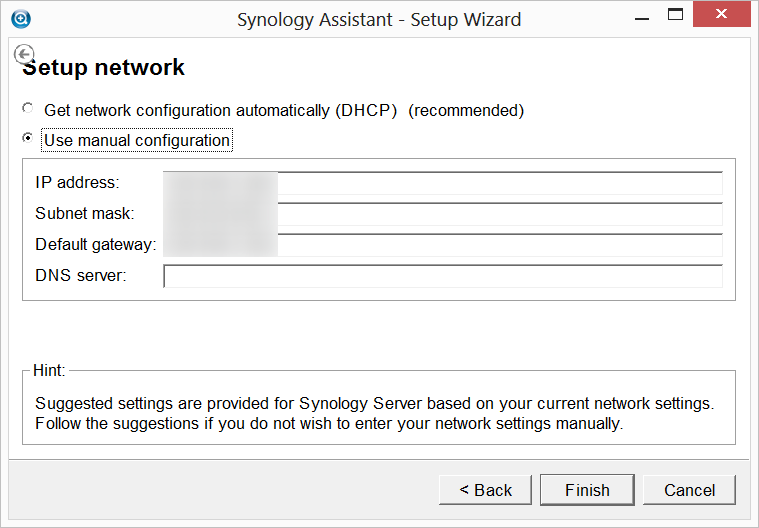759x528 pixels.
Task: Click the IP address input field
Action: pyautogui.click(x=443, y=183)
